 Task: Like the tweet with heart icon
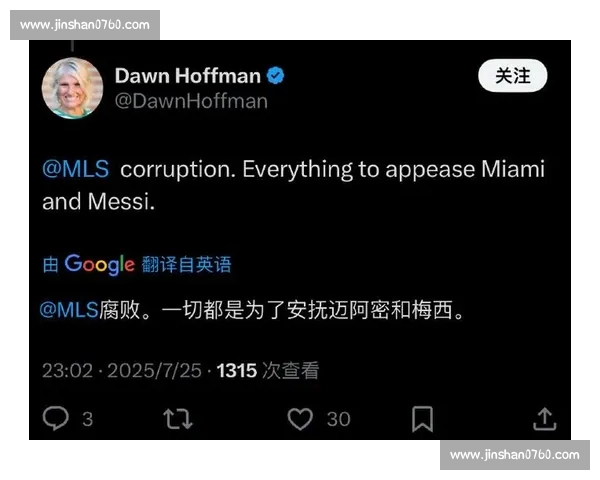click(300, 419)
